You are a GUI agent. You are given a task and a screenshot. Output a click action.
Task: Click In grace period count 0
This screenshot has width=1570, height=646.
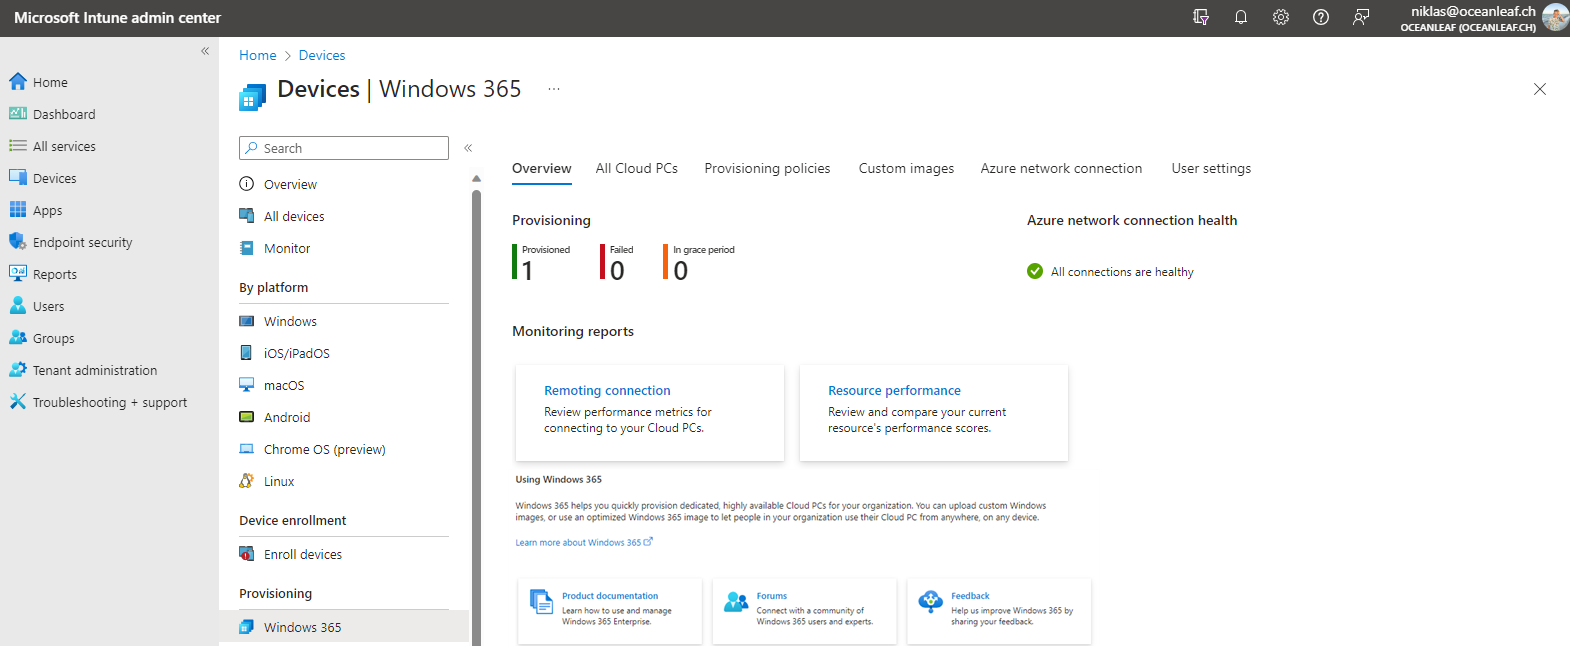click(x=681, y=271)
